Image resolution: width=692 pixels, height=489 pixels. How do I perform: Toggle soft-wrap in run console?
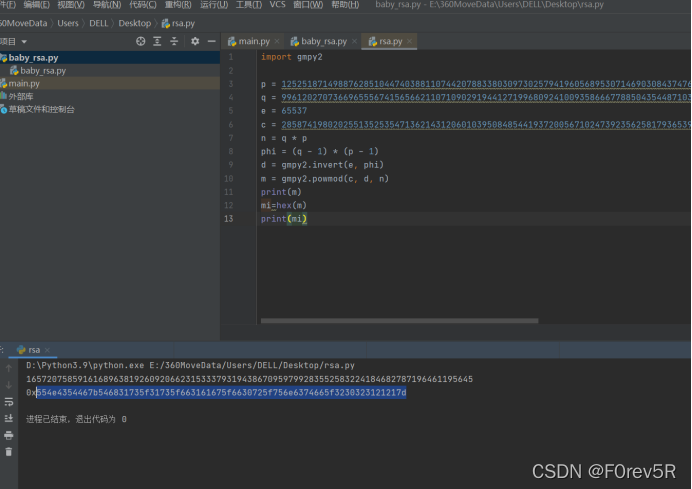[x=9, y=402]
